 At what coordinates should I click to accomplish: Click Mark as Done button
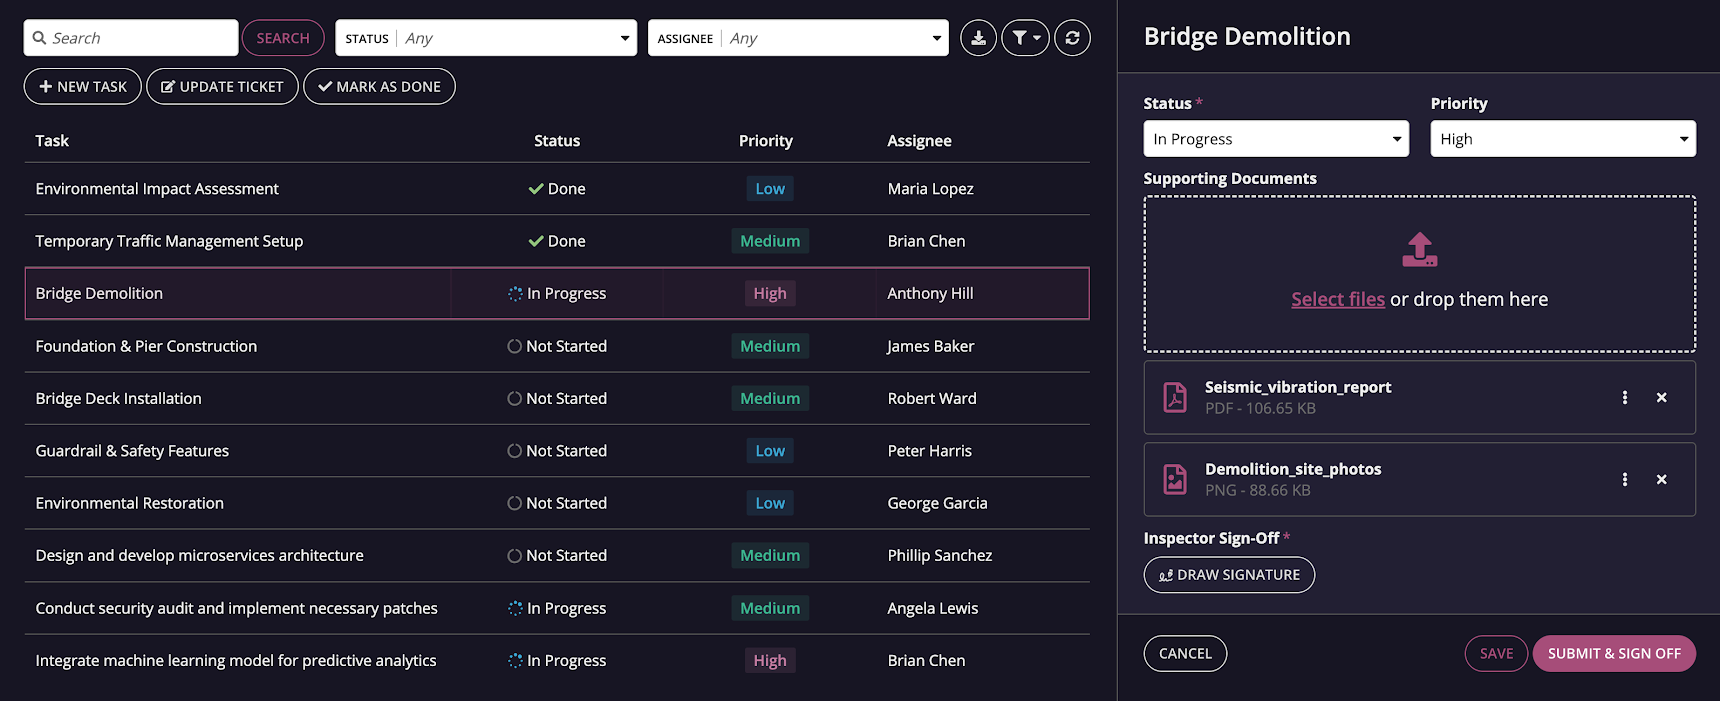[379, 86]
